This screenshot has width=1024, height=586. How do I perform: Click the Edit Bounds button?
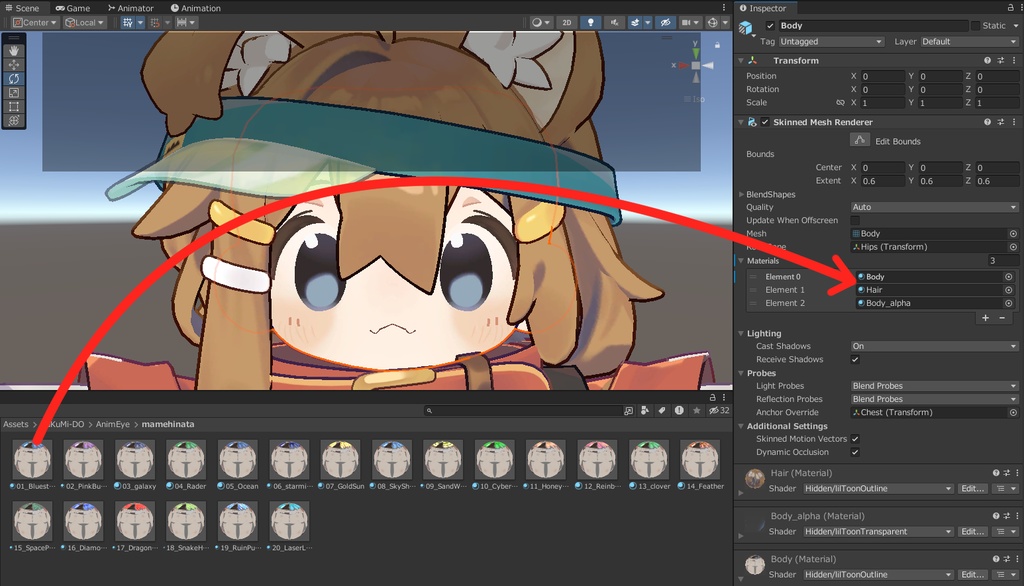point(859,140)
